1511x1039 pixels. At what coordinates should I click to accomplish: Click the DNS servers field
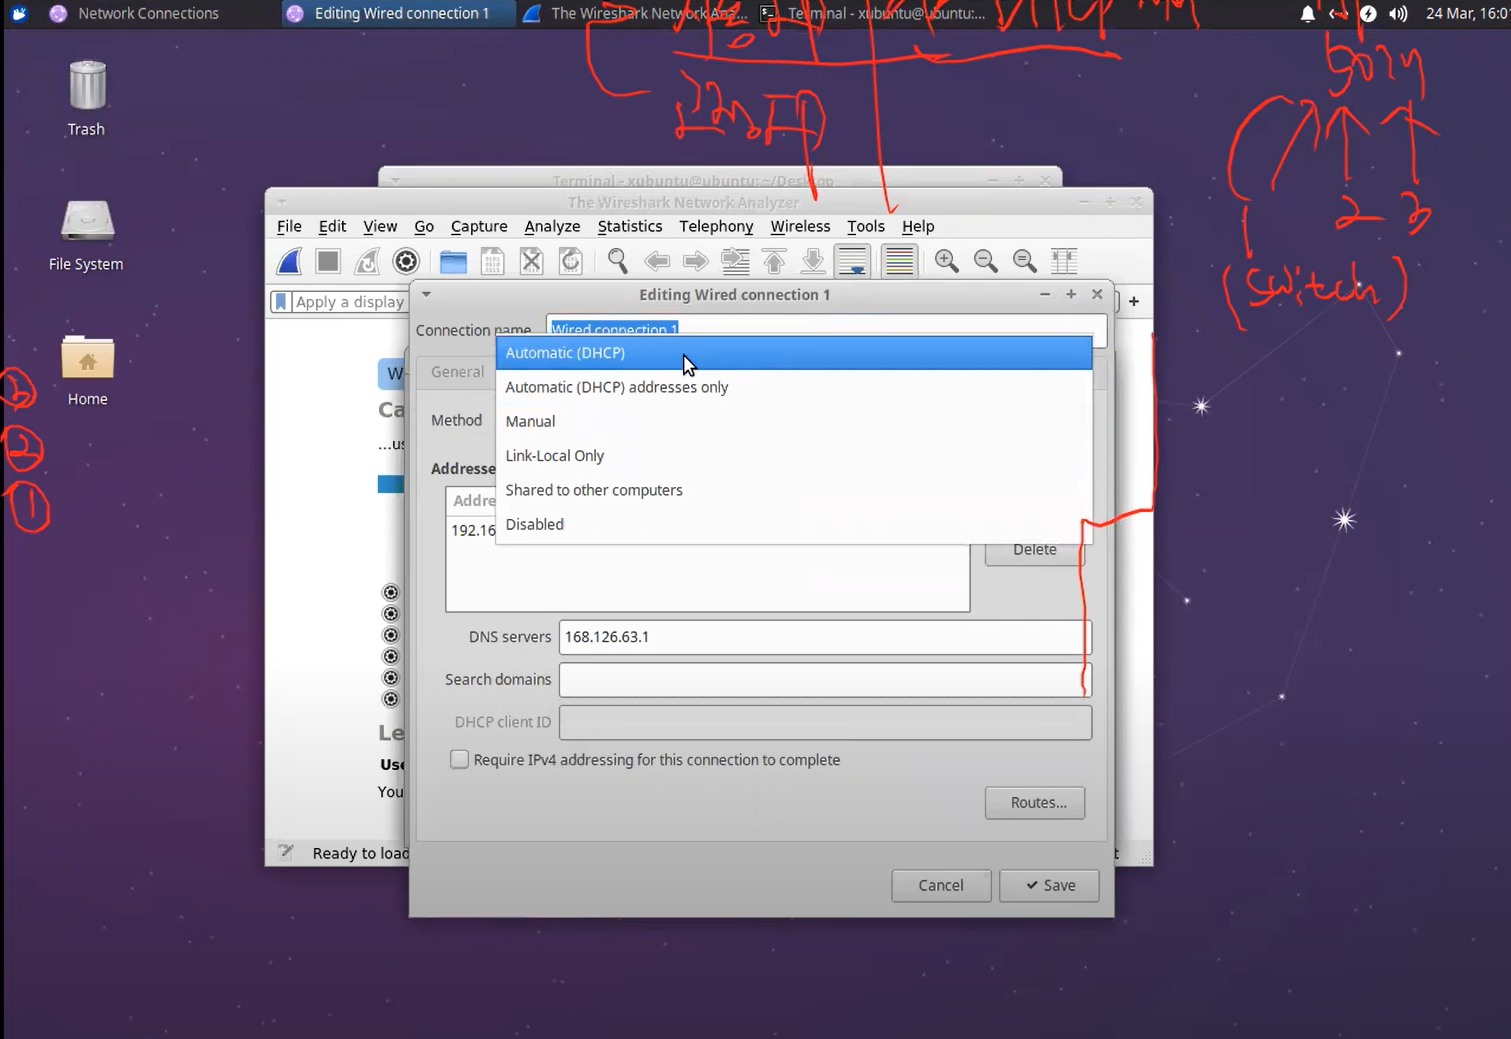click(x=825, y=637)
